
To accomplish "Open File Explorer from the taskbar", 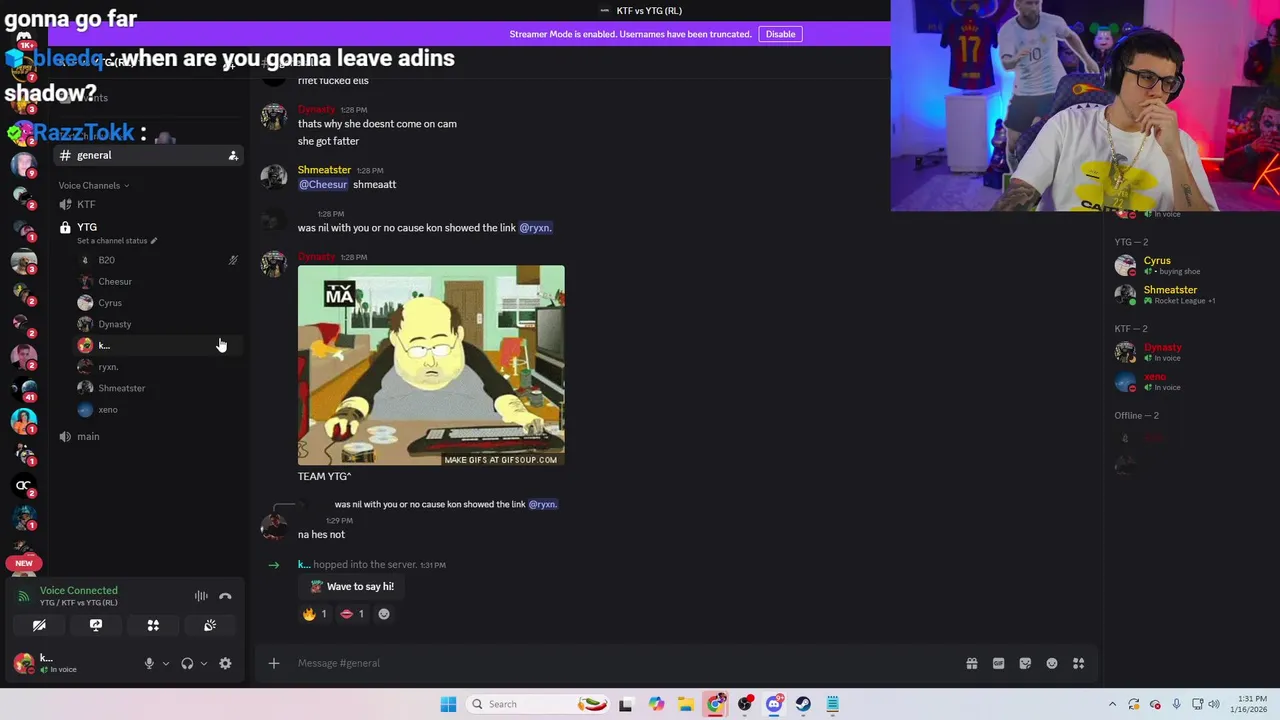I will 686,704.
